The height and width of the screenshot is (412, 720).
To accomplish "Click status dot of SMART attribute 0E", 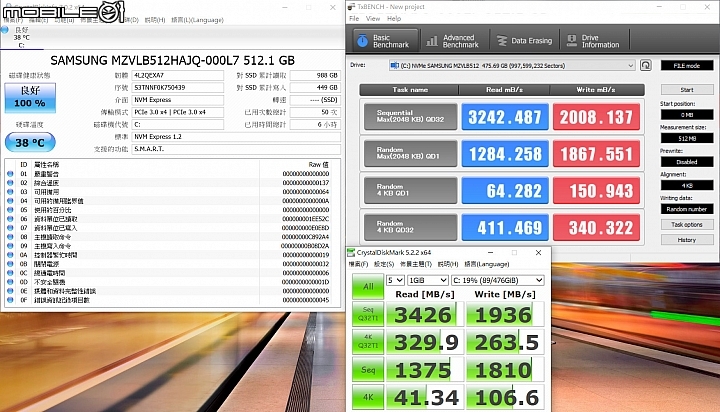I will (10, 291).
